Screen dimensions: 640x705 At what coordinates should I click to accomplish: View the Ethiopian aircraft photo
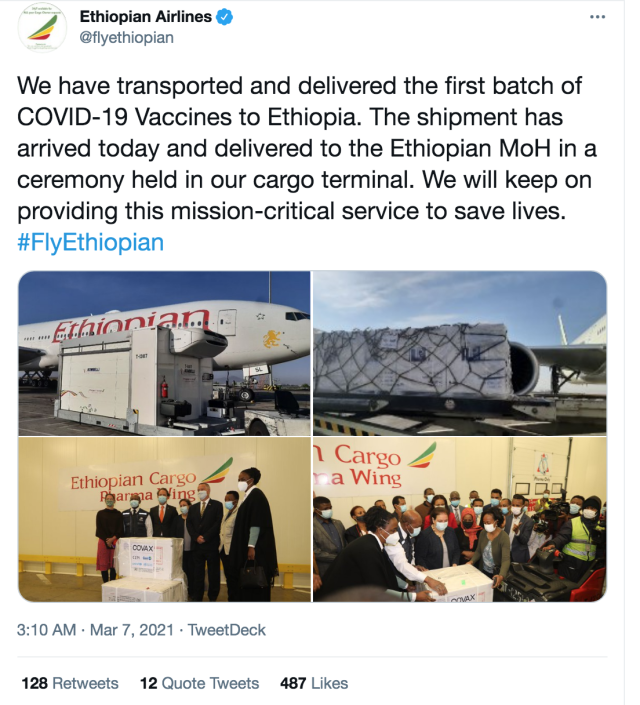pos(164,353)
